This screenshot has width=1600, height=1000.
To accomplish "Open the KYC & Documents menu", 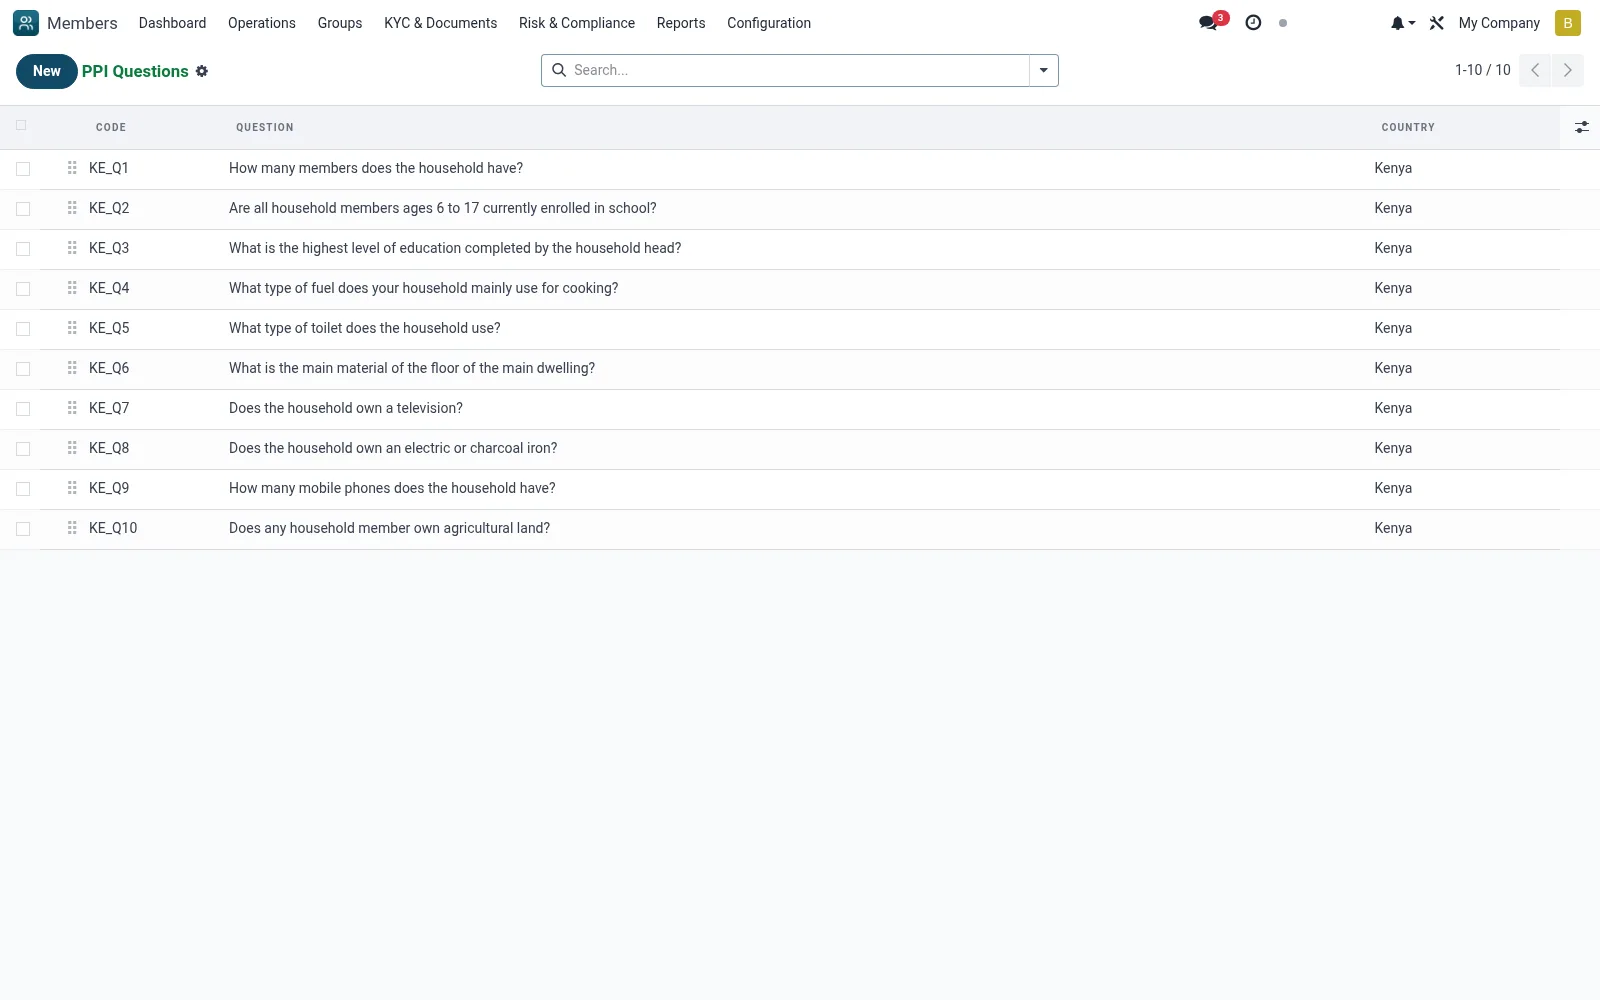I will coord(440,23).
